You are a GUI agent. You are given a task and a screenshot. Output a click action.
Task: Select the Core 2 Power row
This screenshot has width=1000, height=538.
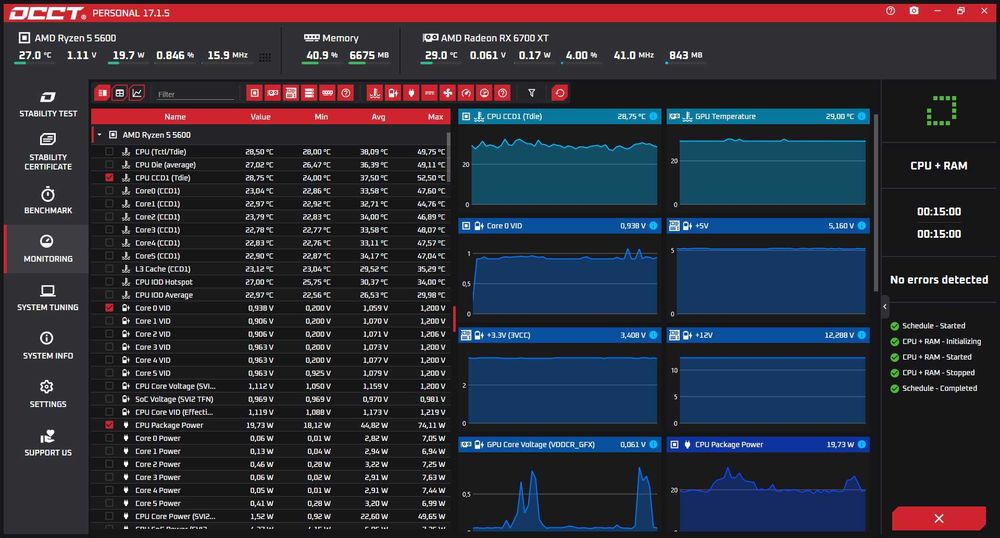click(x=271, y=464)
